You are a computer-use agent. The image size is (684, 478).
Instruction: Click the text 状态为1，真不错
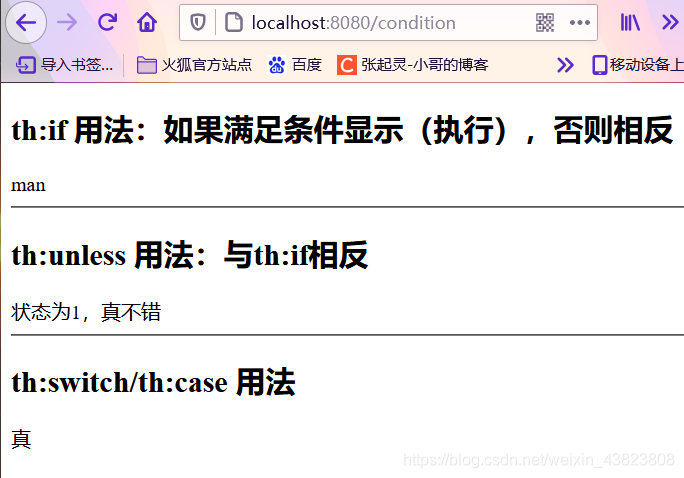86,312
